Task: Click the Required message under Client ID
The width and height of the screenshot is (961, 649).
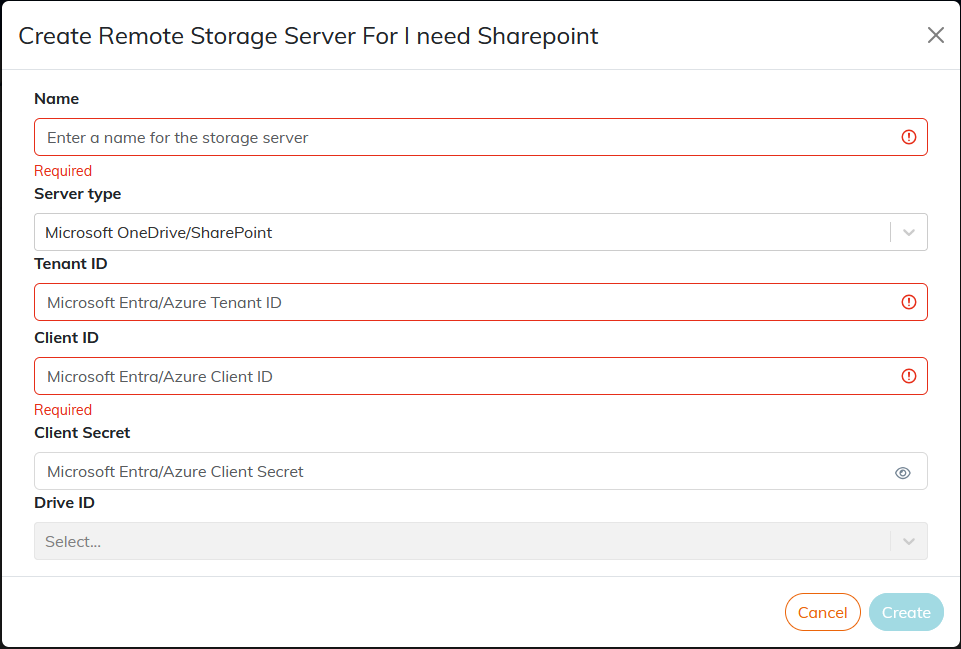Action: (63, 410)
